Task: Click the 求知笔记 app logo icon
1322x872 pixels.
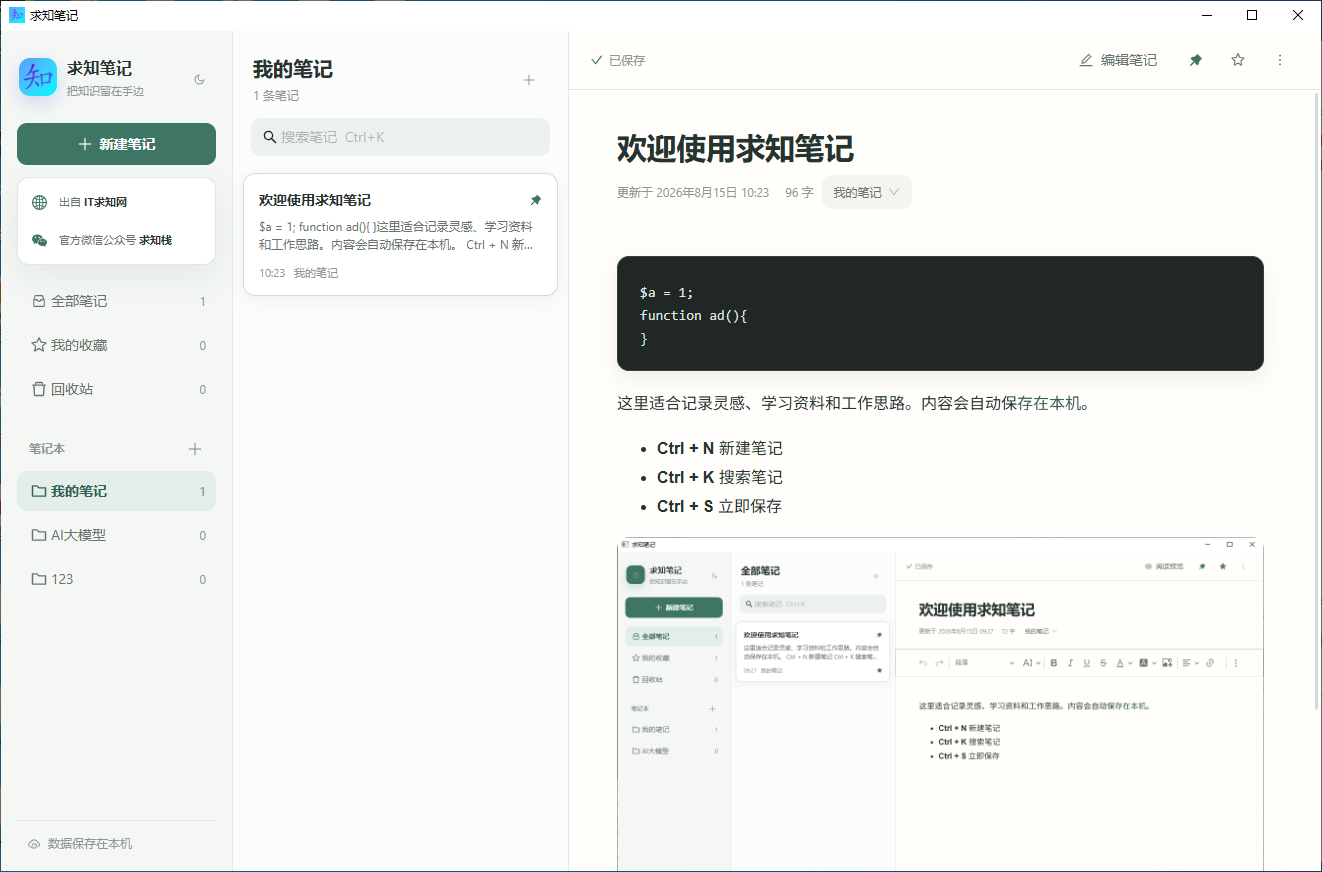Action: point(38,77)
